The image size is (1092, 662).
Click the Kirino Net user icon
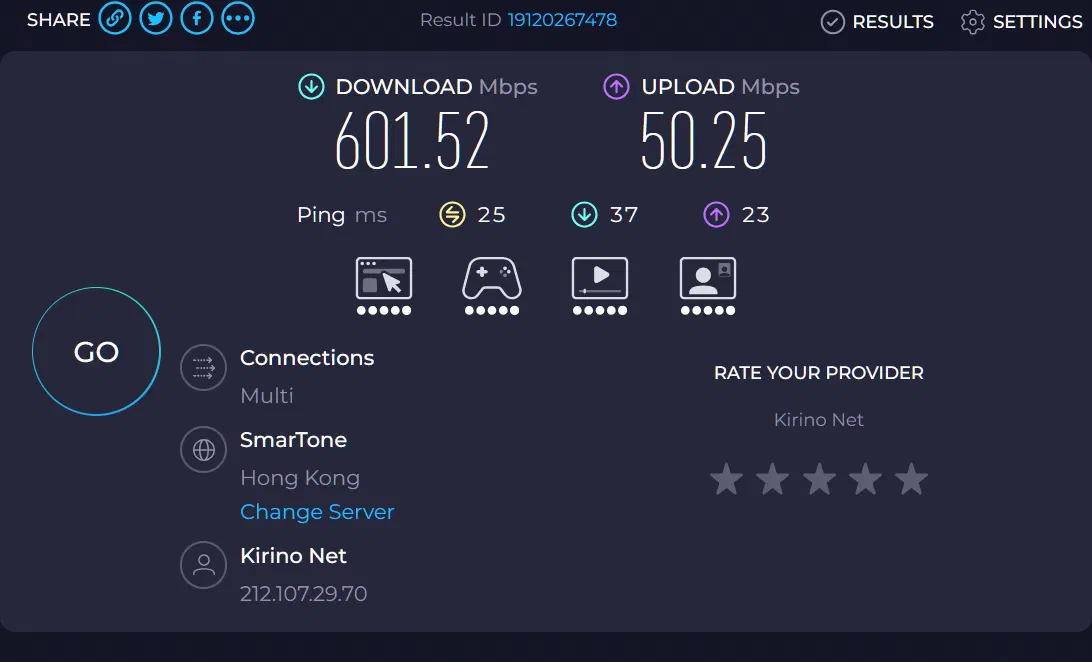[204, 566]
